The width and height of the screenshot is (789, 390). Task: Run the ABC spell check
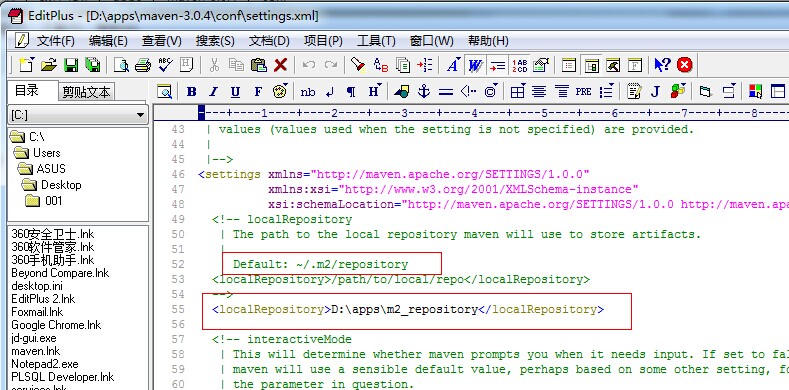165,65
